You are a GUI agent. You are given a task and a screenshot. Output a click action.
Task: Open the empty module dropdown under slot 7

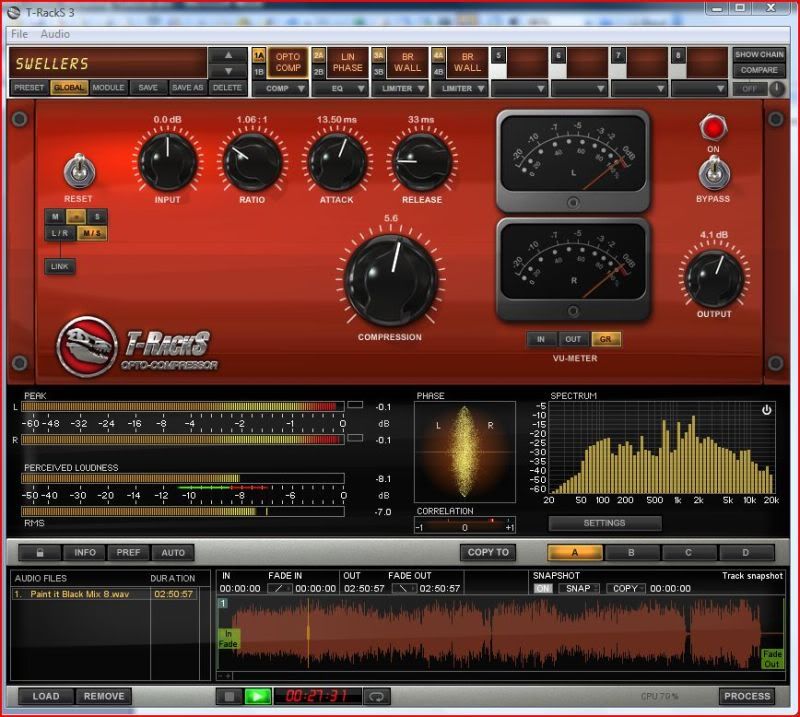coord(641,89)
